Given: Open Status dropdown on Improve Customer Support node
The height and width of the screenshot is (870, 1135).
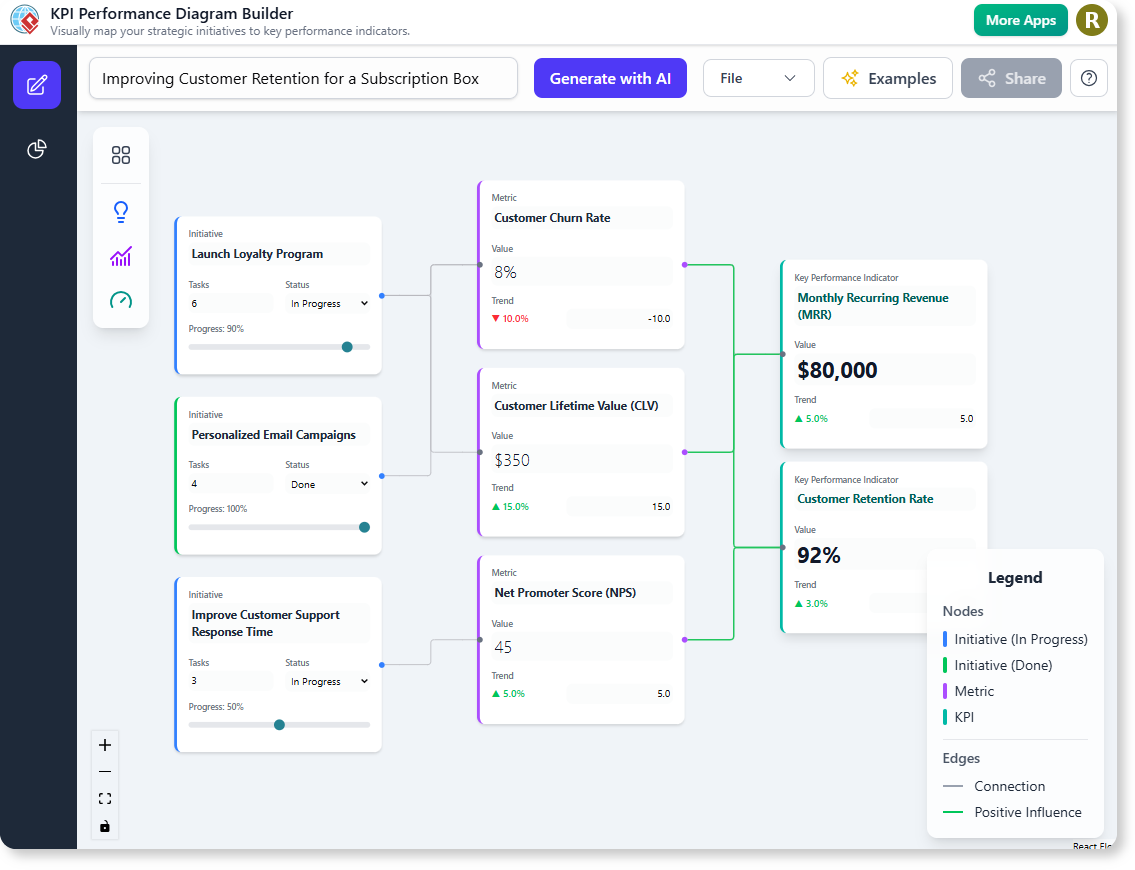Looking at the screenshot, I should (x=328, y=681).
